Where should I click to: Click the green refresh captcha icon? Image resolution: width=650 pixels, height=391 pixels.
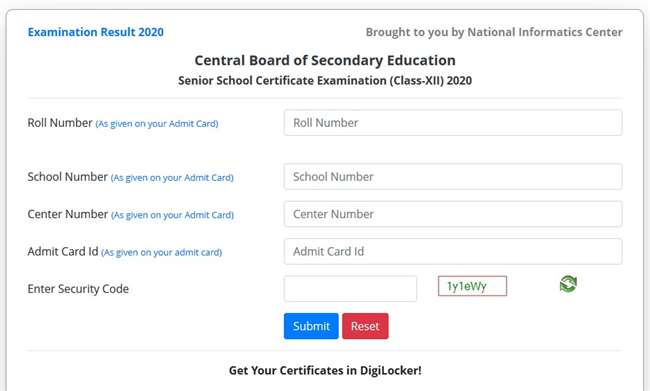(x=568, y=284)
